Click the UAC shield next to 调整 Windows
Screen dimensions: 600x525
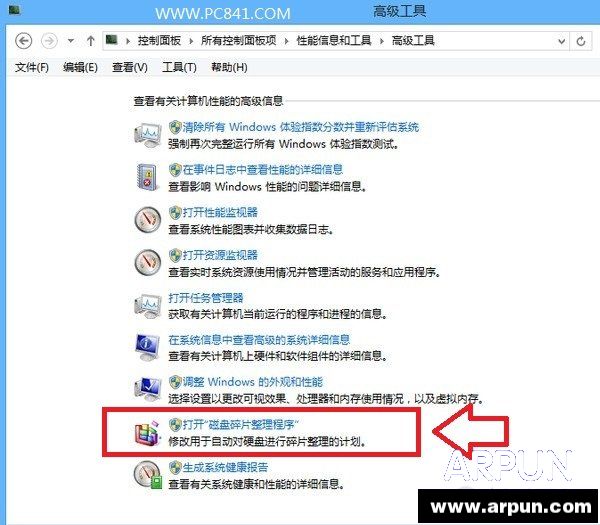point(175,382)
